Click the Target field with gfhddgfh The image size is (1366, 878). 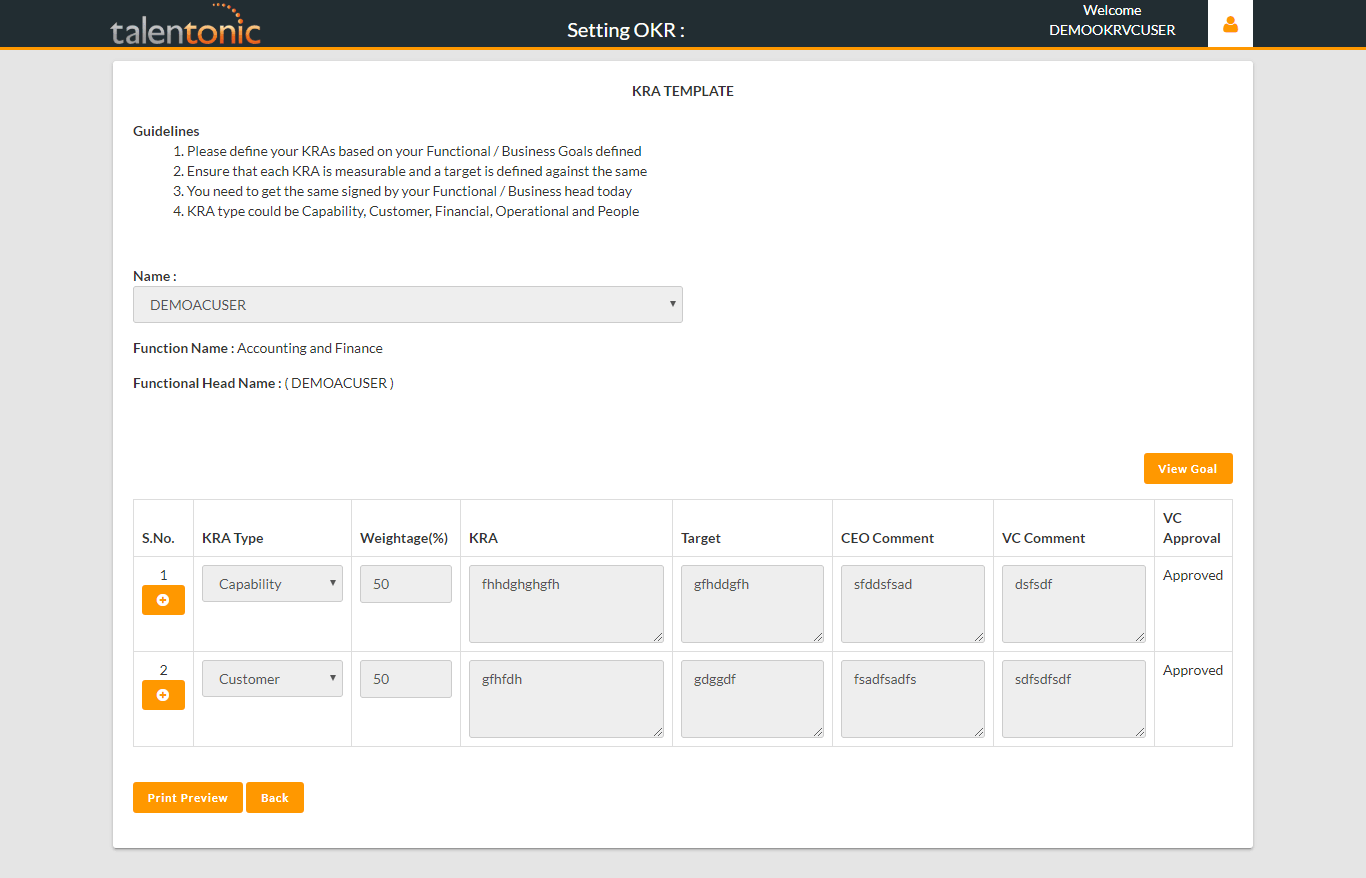pyautogui.click(x=752, y=603)
